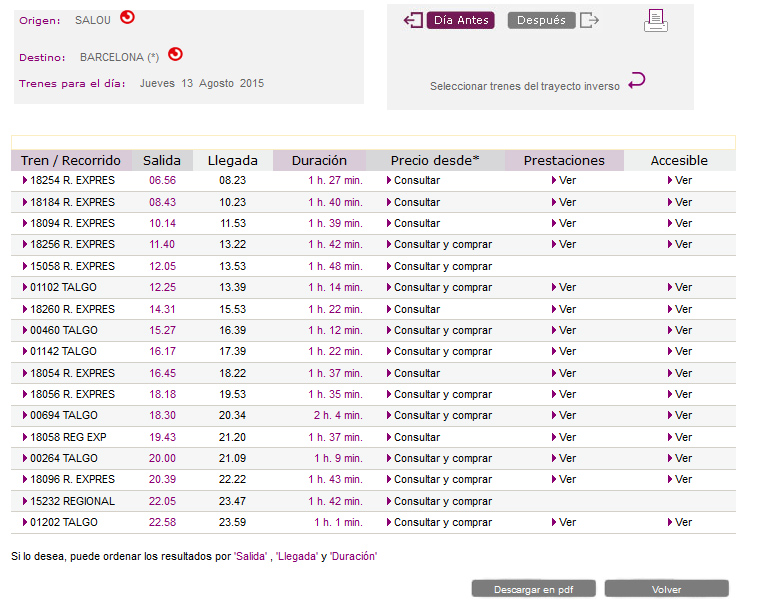767x600 pixels.
Task: Consultar price for the 14.31 departure
Action: tap(413, 310)
